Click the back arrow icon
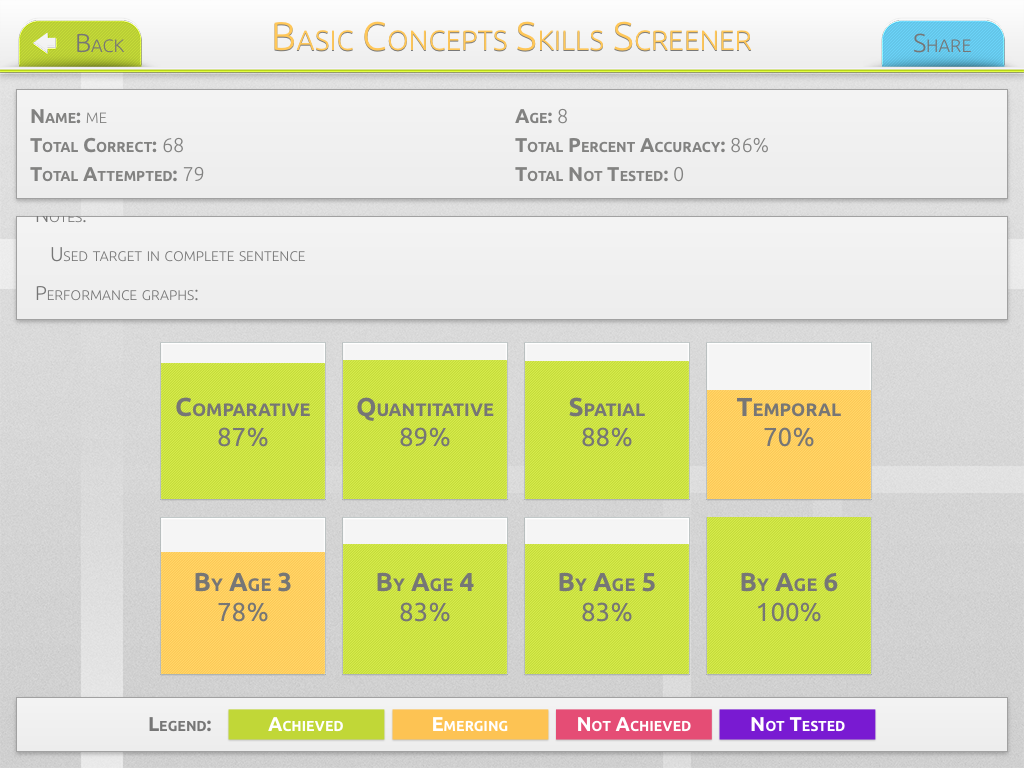The width and height of the screenshot is (1024, 768). click(42, 41)
